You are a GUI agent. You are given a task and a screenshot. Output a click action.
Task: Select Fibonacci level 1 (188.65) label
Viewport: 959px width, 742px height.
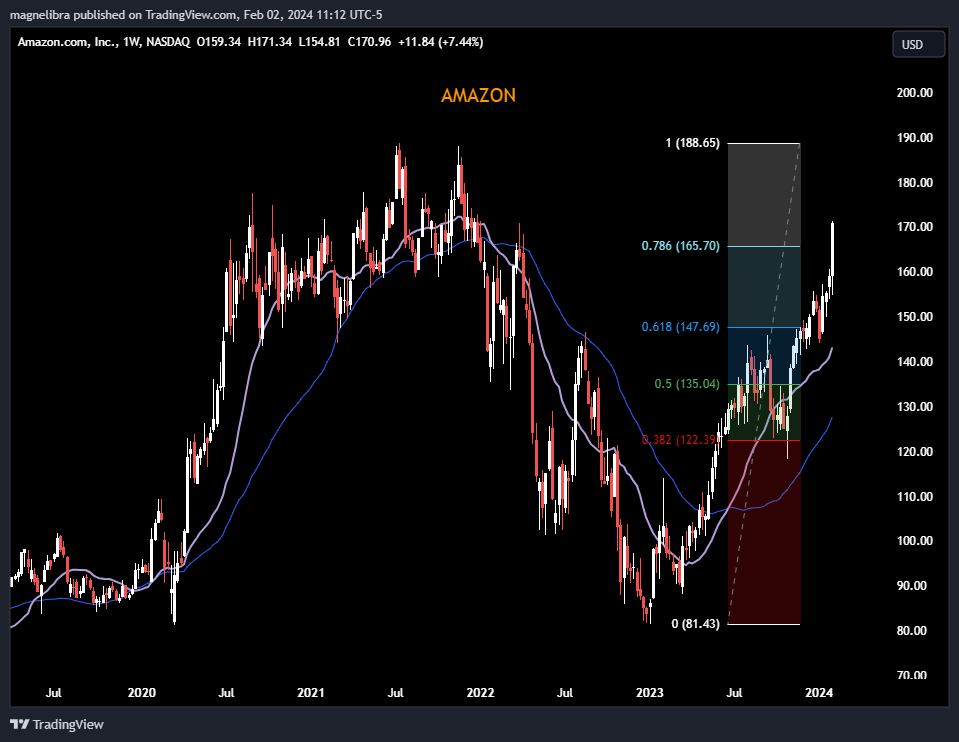[692, 143]
